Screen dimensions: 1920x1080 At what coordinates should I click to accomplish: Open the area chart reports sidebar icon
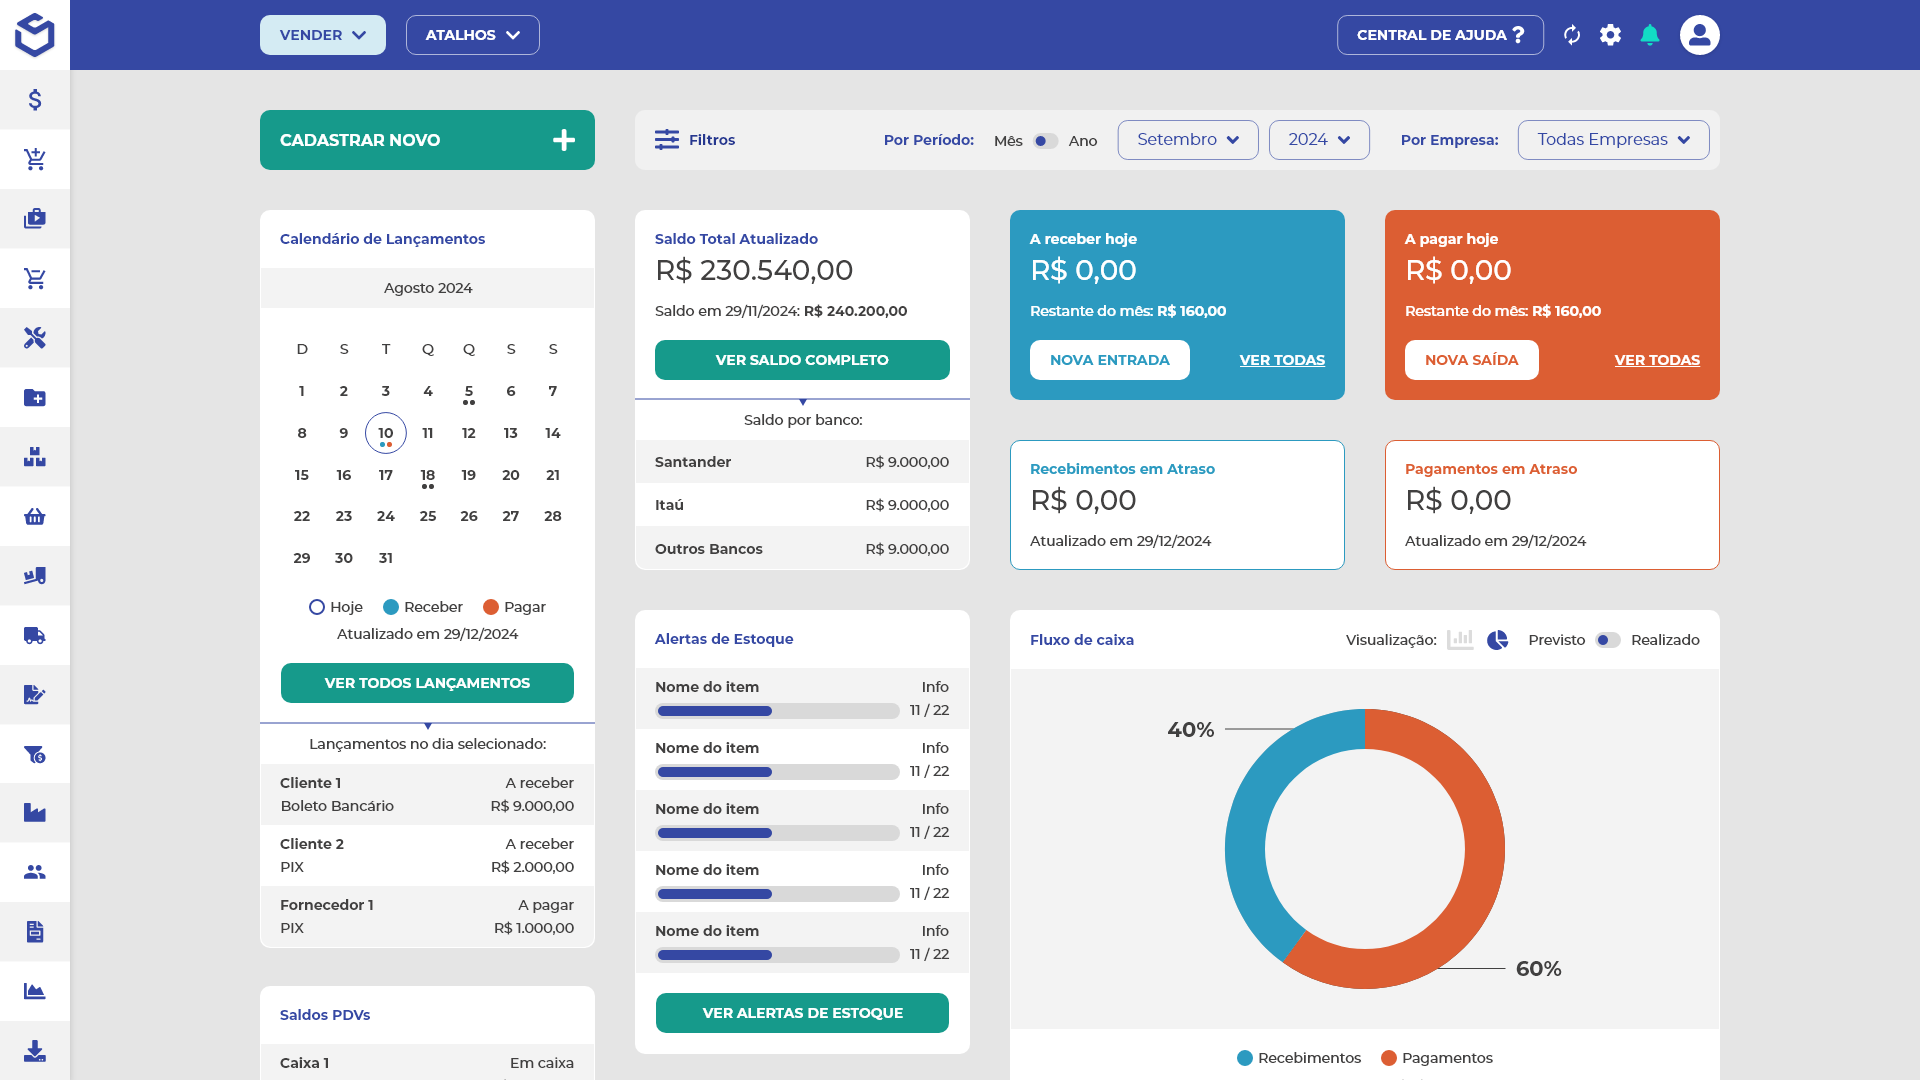click(35, 991)
